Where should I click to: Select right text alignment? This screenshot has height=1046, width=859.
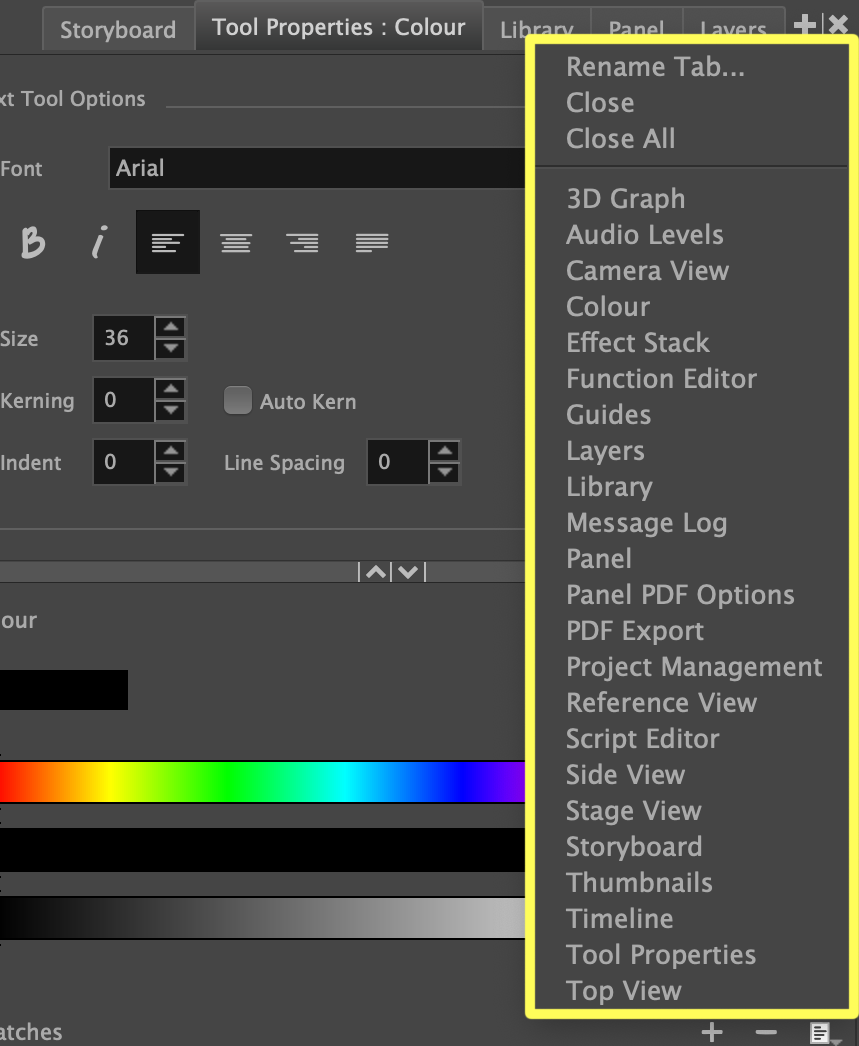[302, 242]
